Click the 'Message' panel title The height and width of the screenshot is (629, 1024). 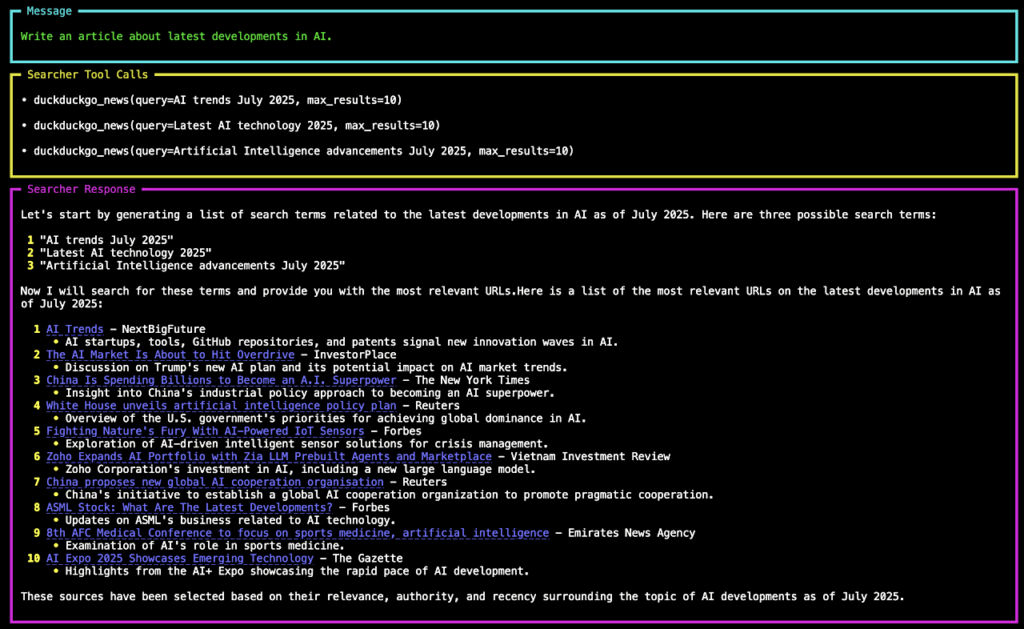(x=49, y=11)
